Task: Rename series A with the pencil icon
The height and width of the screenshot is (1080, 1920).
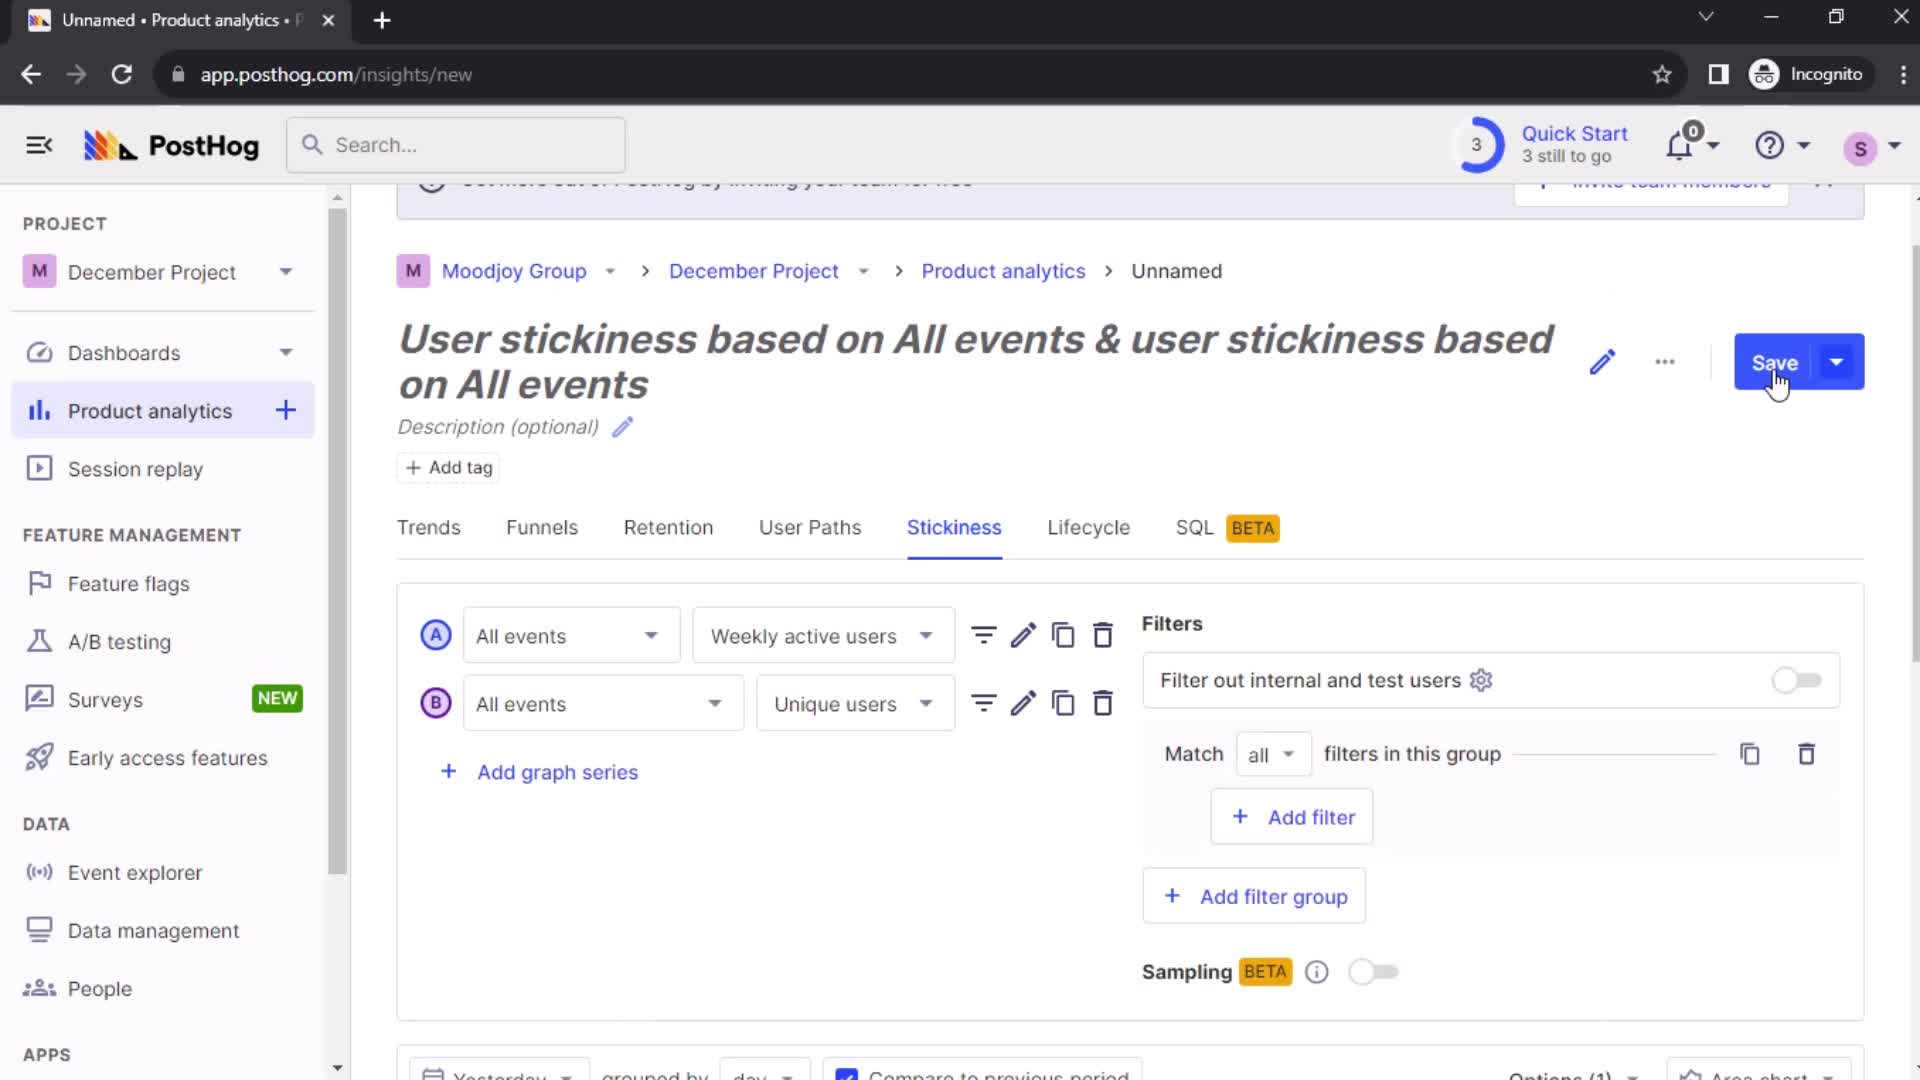Action: tap(1023, 636)
